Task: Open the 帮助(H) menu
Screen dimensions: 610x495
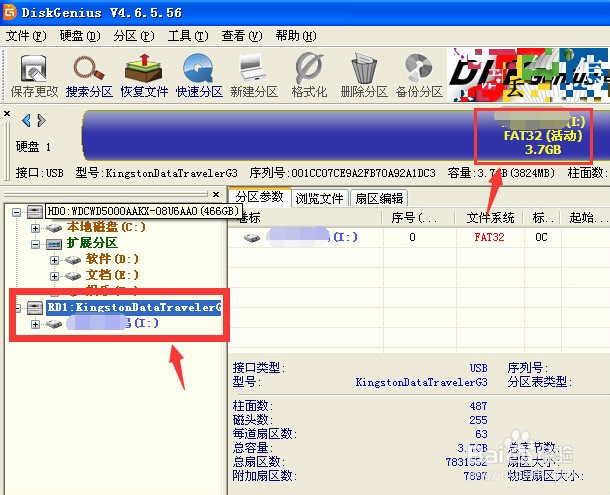Action: click(x=296, y=36)
